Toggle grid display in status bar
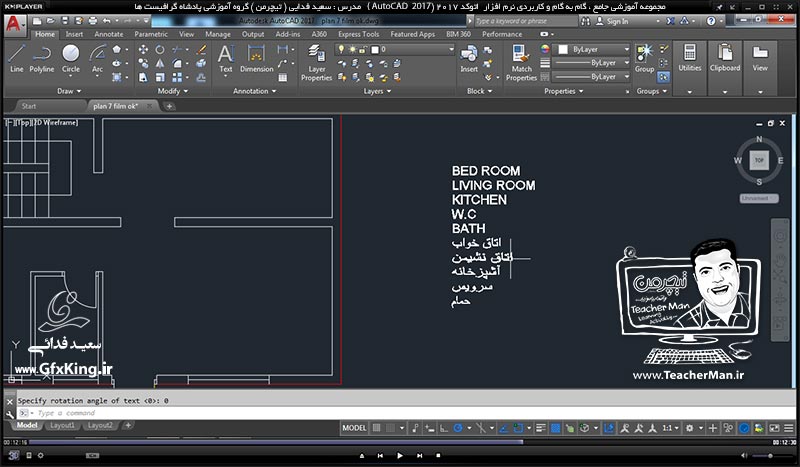The width and height of the screenshot is (800, 467). [377, 428]
